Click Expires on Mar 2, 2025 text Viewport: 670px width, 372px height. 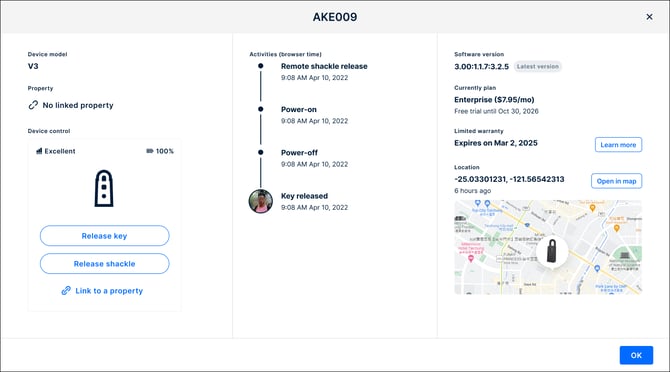pyautogui.click(x=496, y=143)
